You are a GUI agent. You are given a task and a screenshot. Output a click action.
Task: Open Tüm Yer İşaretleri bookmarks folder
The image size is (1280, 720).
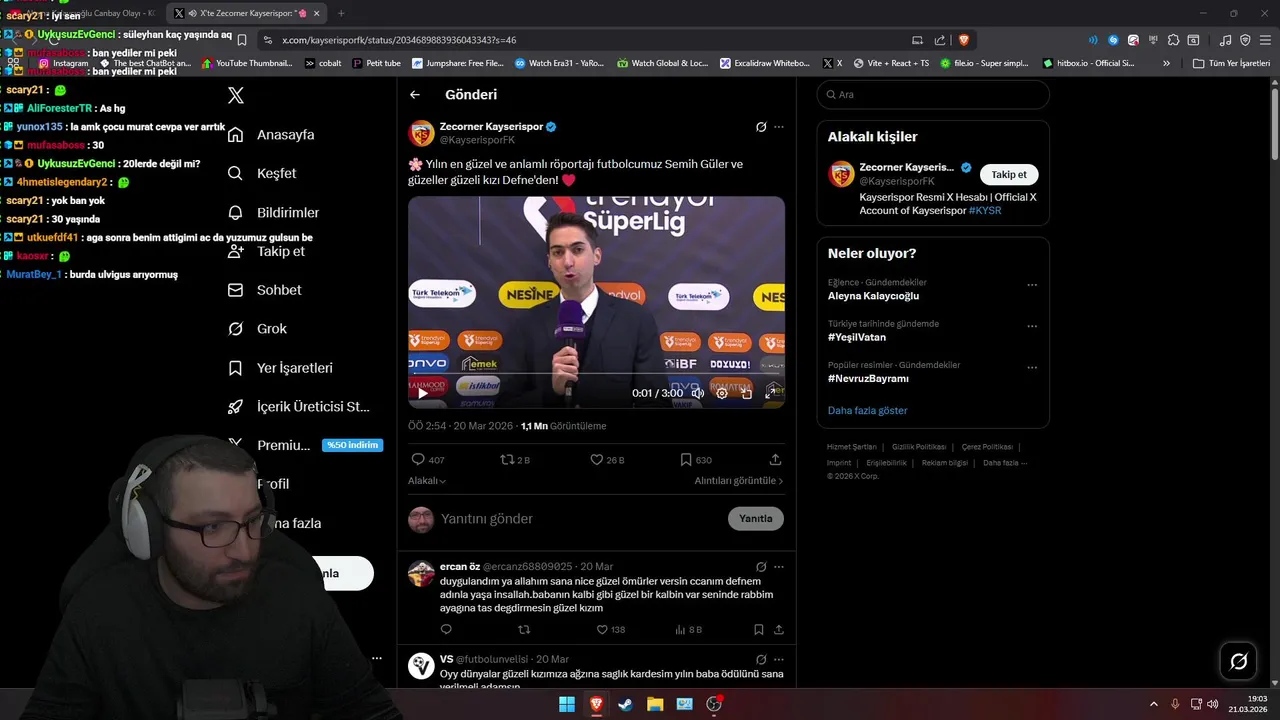click(x=1231, y=63)
